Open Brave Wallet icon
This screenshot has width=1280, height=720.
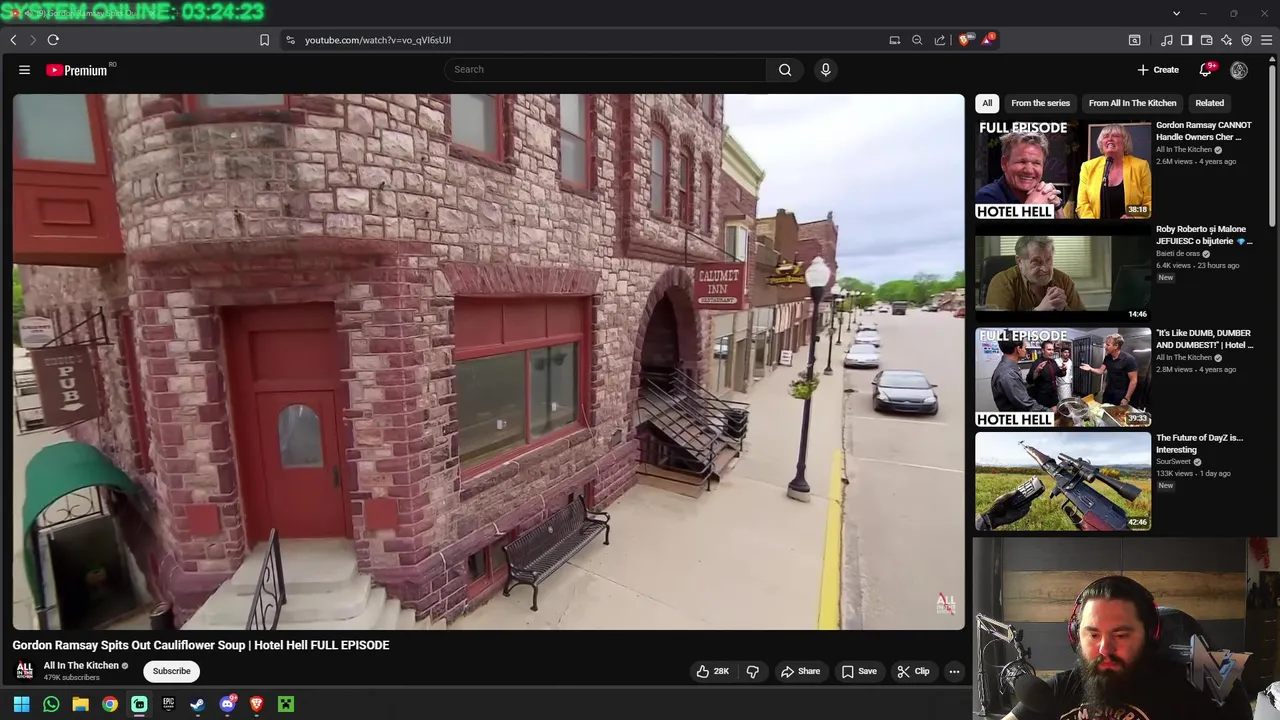(x=1206, y=40)
